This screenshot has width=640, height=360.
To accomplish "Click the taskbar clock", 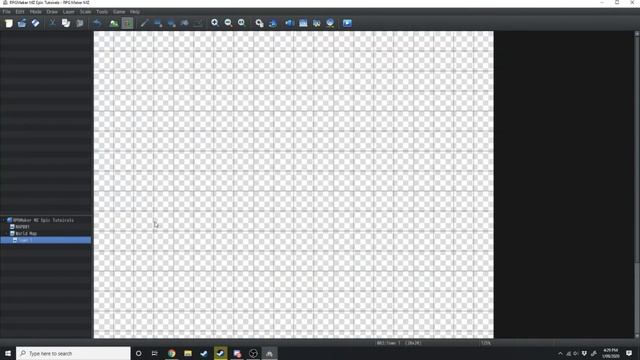I will click(x=611, y=353).
